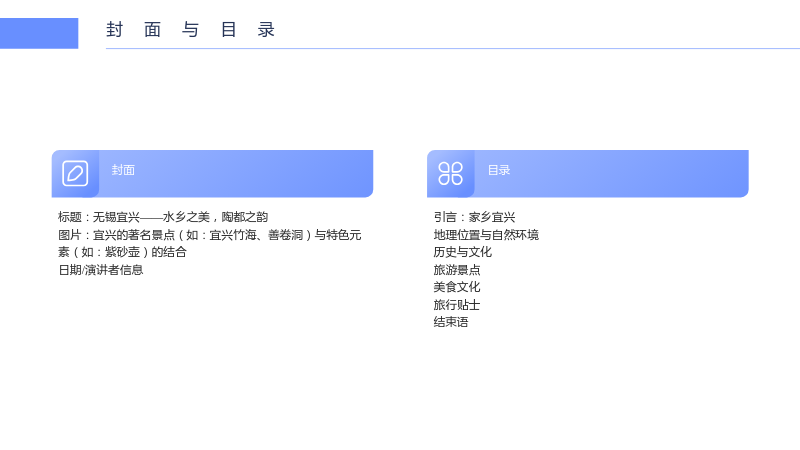Select the 历史与文化 contents item

pyautogui.click(x=463, y=252)
